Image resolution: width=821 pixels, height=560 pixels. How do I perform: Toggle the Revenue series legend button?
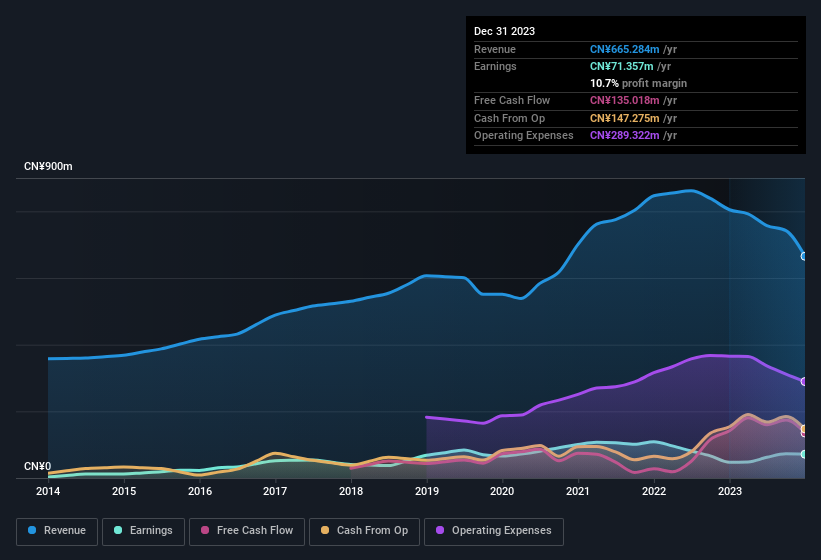pos(57,531)
